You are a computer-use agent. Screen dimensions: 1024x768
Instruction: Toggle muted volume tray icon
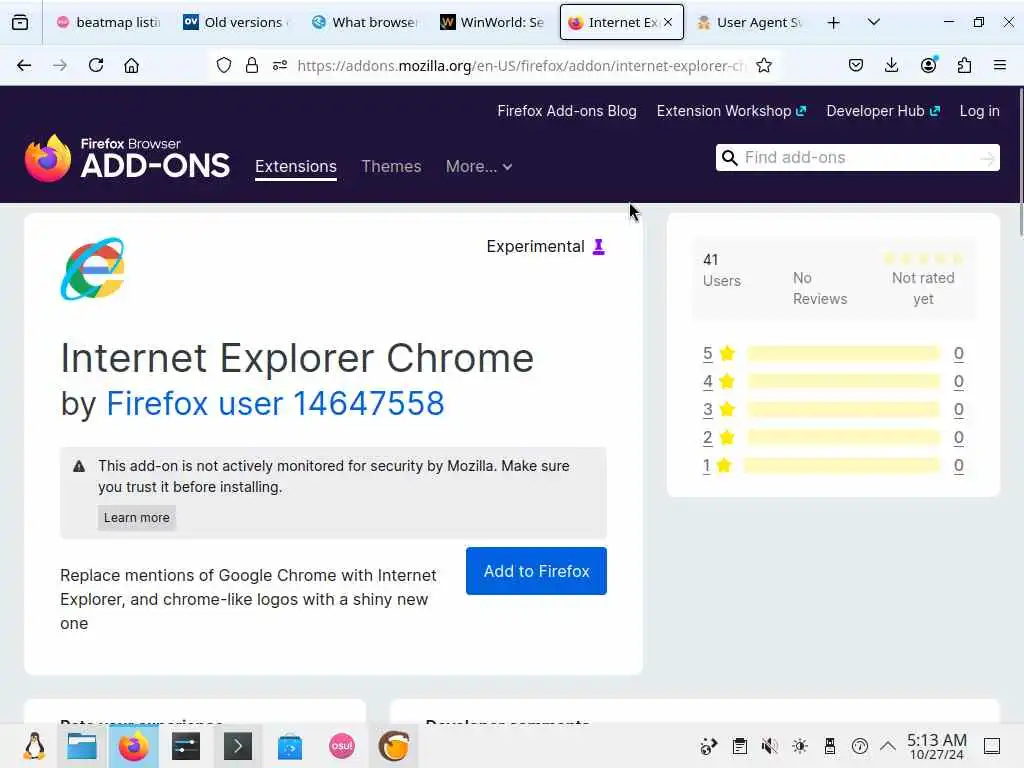click(x=769, y=746)
